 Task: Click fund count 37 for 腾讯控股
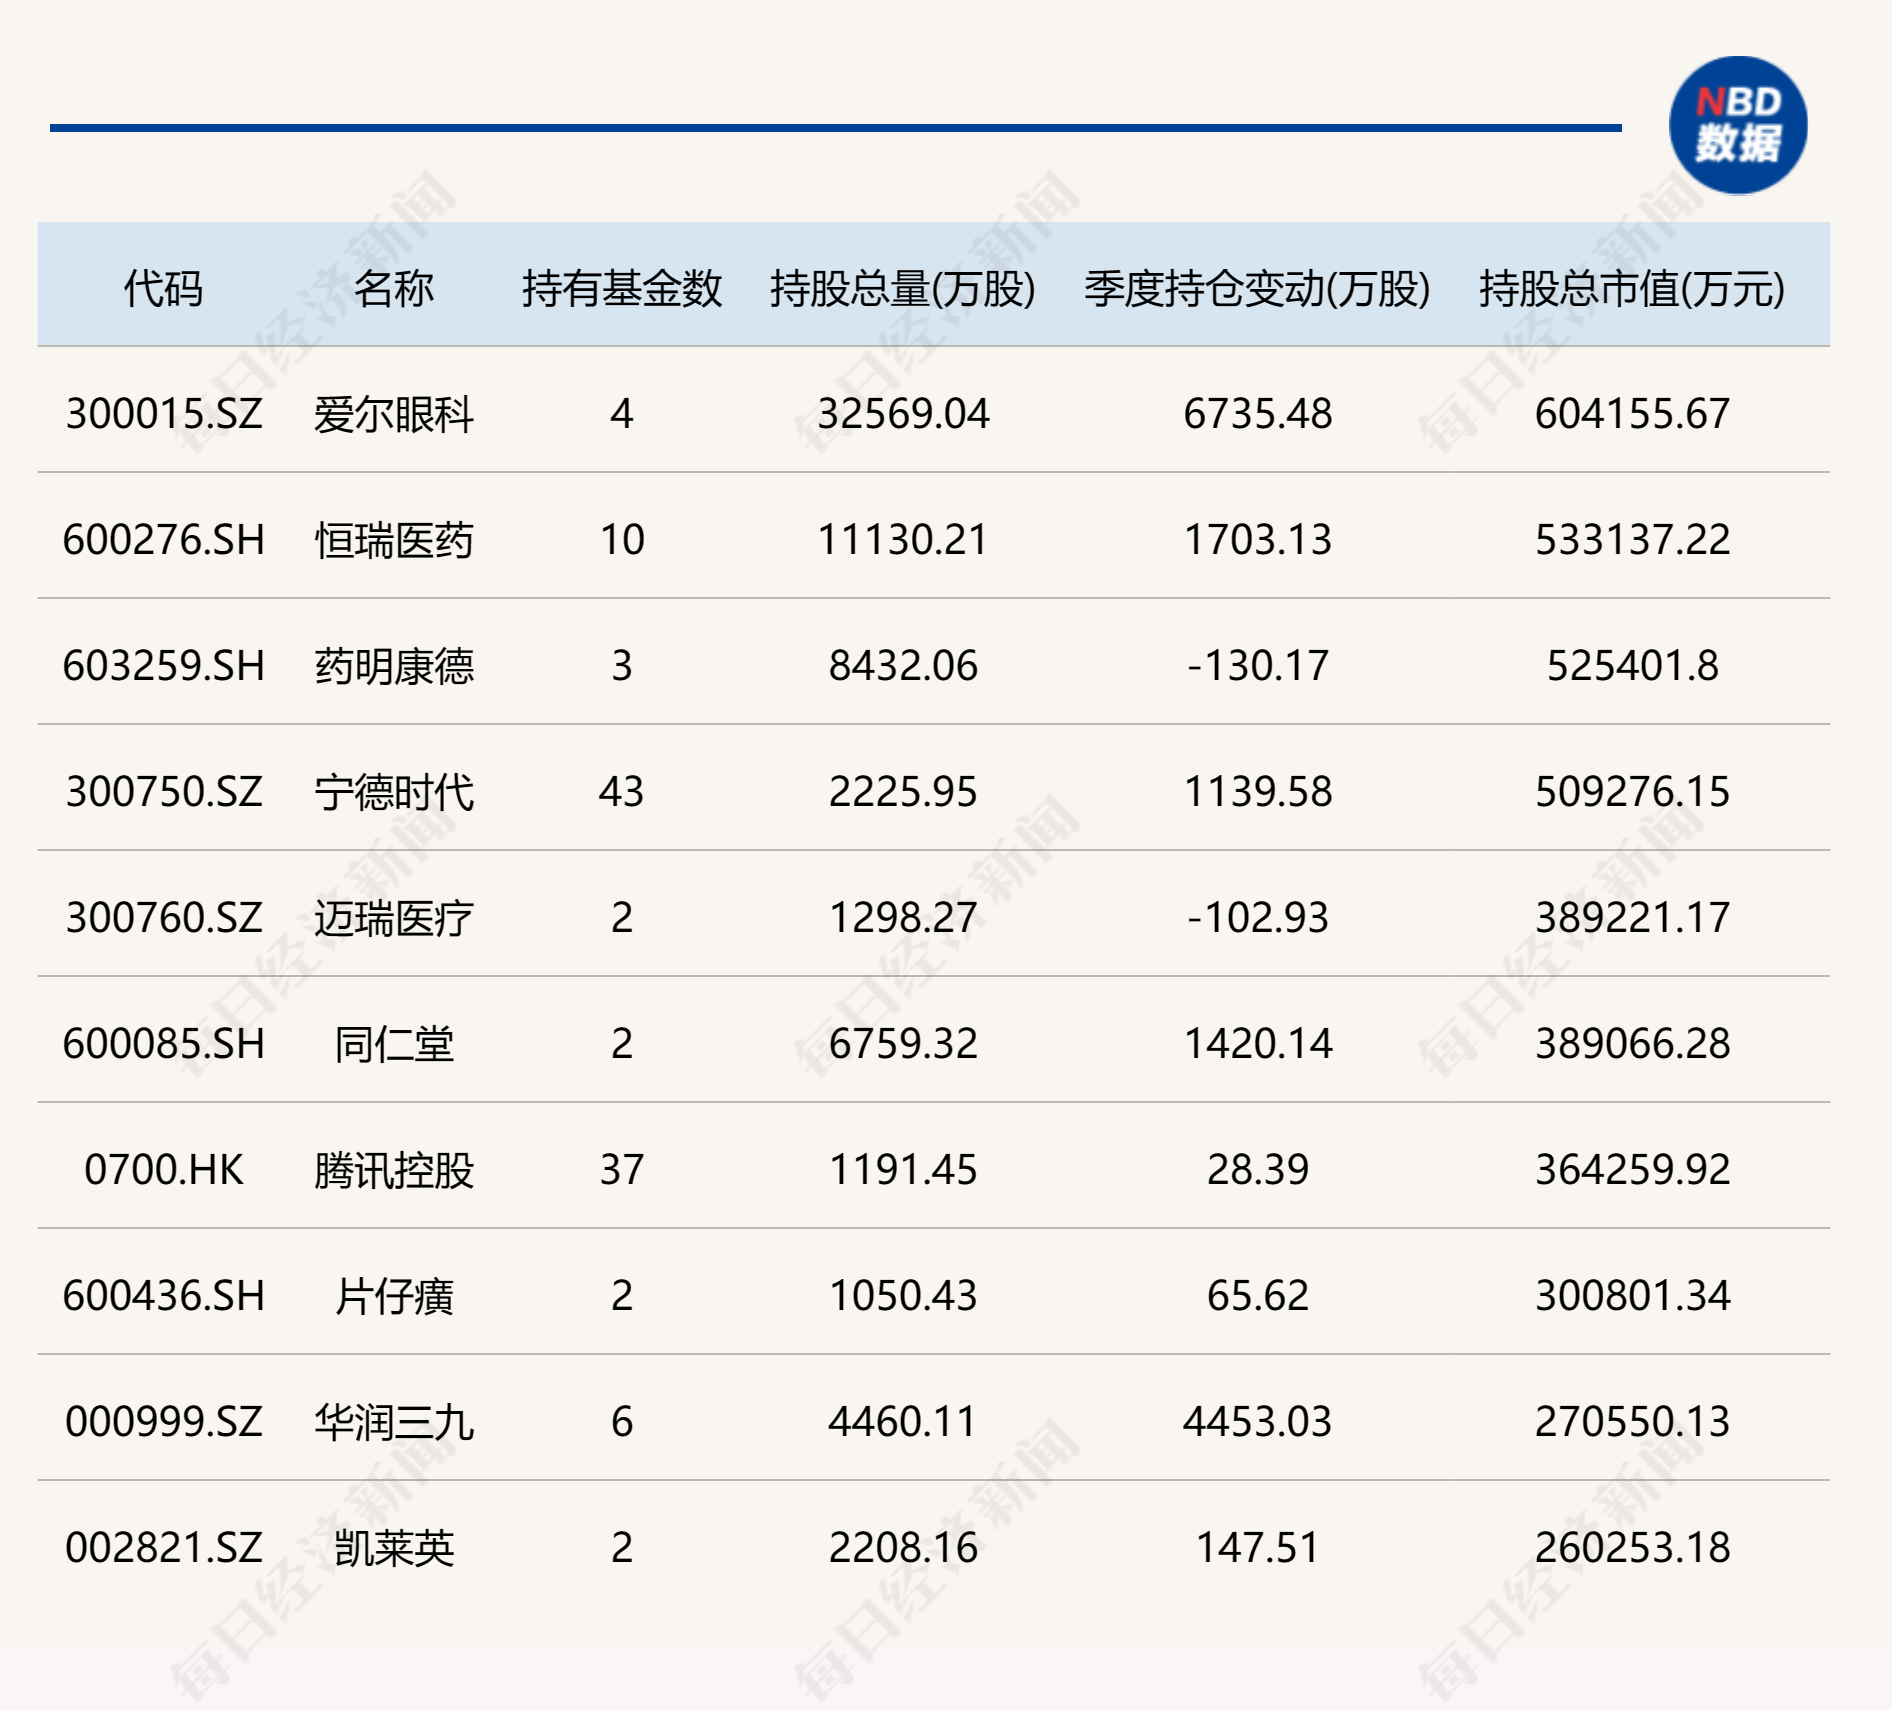pyautogui.click(x=621, y=1170)
